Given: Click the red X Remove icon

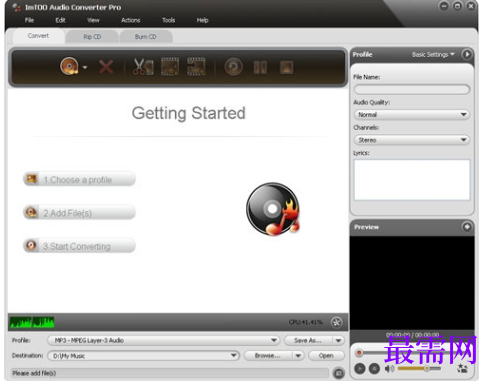Looking at the screenshot, I should coord(106,67).
